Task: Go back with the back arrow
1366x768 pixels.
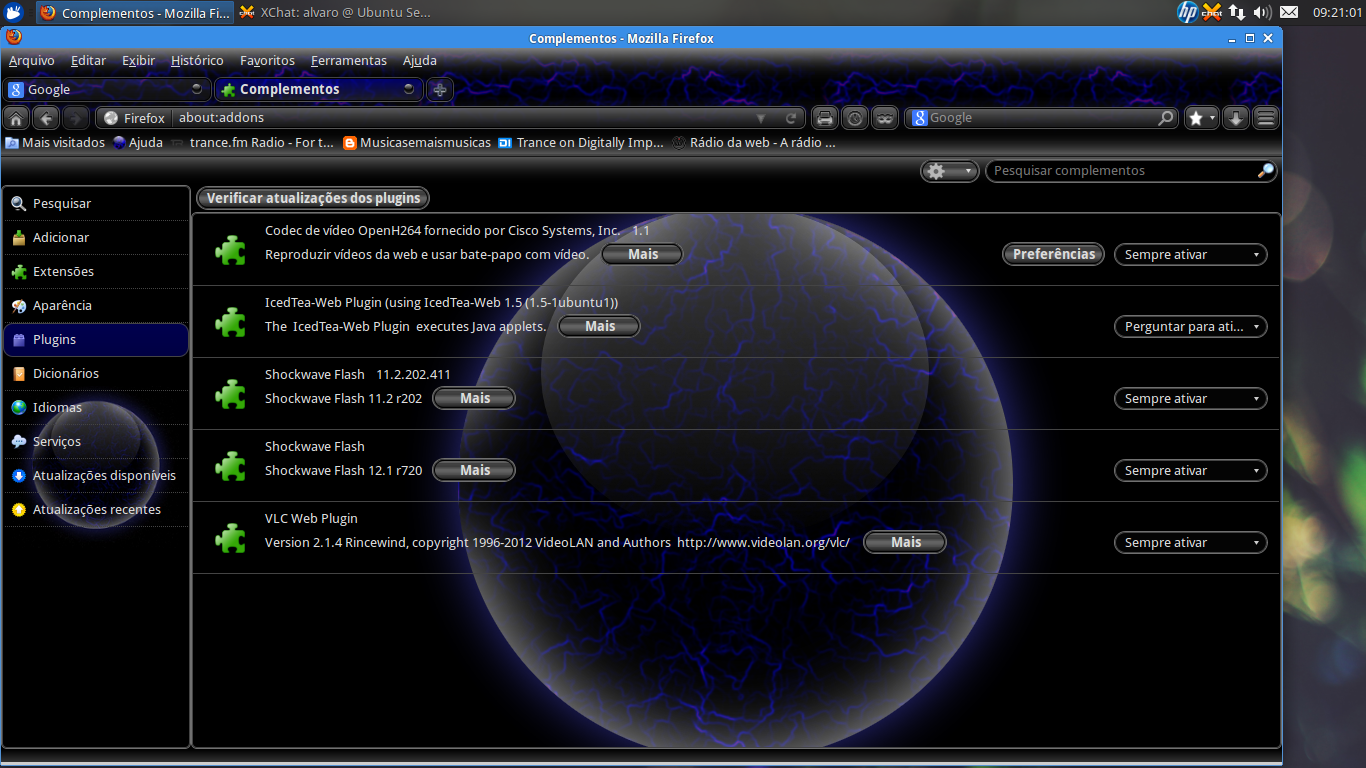Action: pyautogui.click(x=46, y=118)
